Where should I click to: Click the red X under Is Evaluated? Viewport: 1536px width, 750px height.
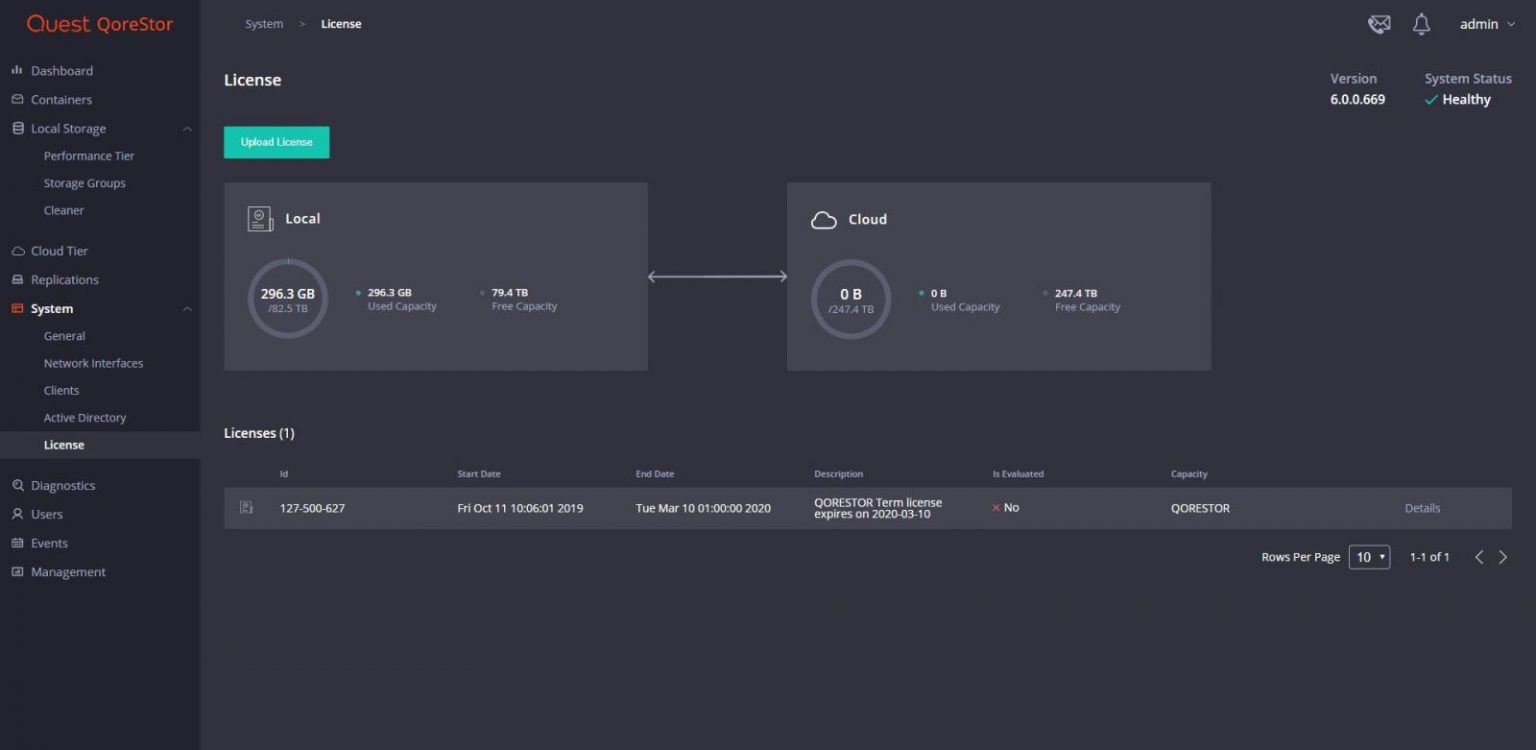tap(996, 508)
